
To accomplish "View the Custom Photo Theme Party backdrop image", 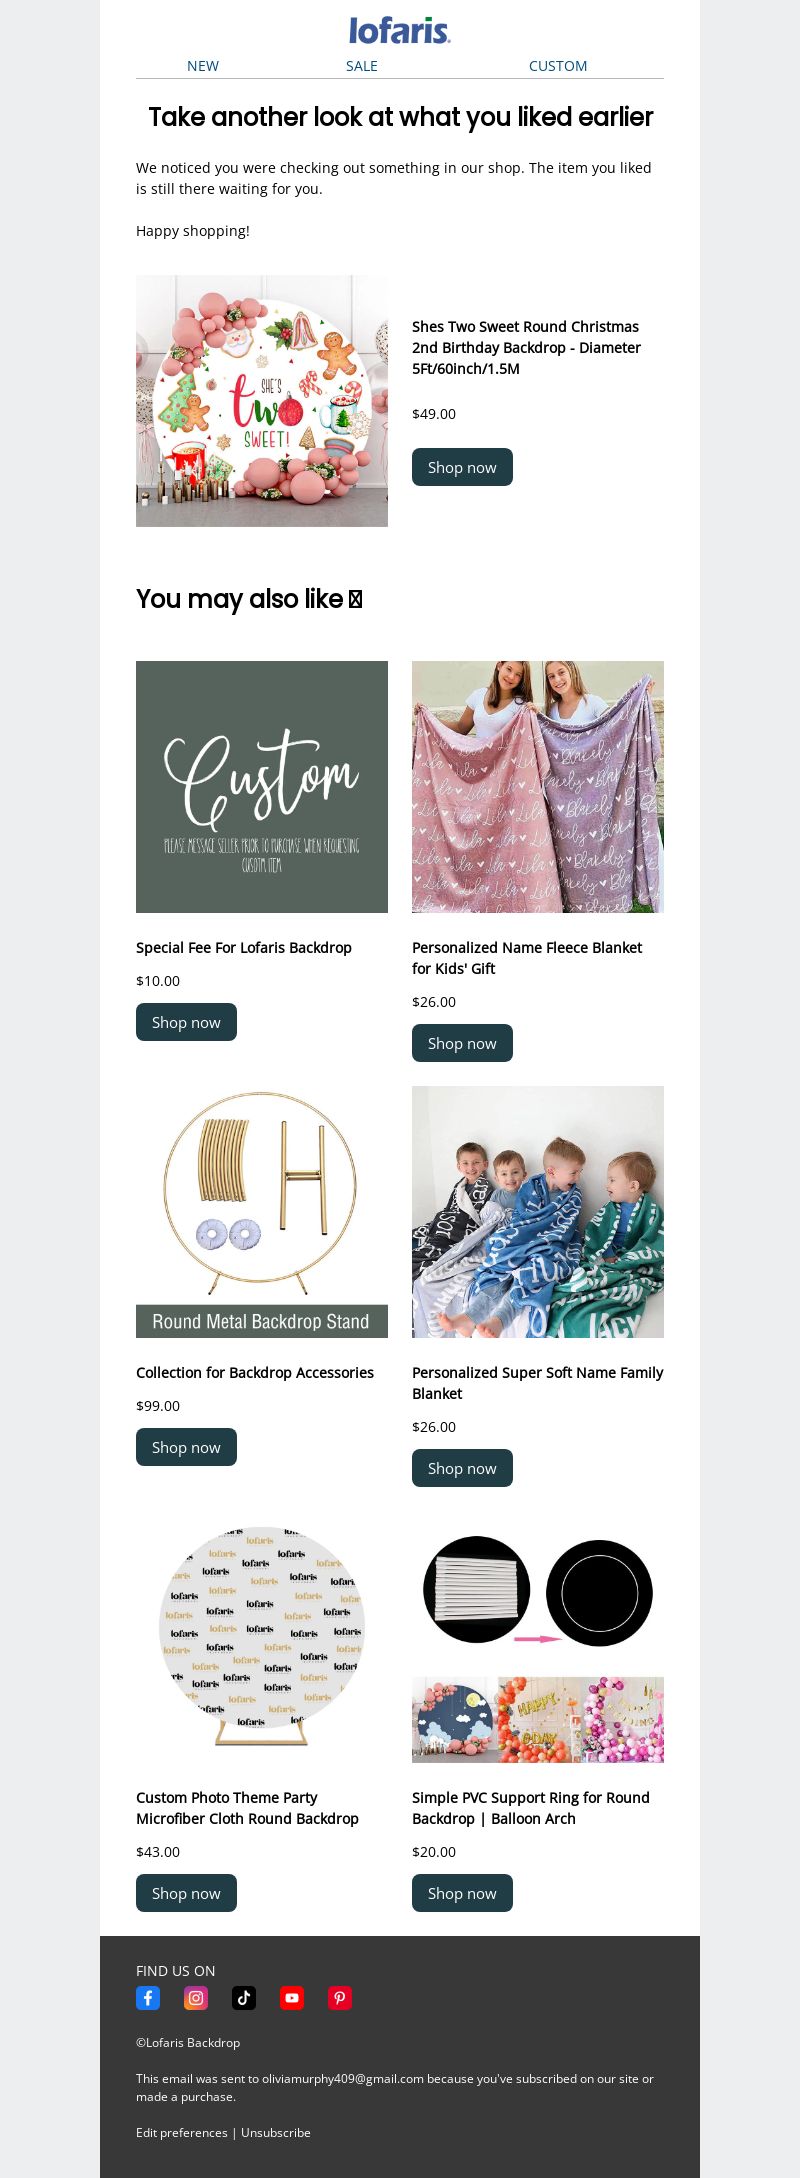I will coord(262,1637).
